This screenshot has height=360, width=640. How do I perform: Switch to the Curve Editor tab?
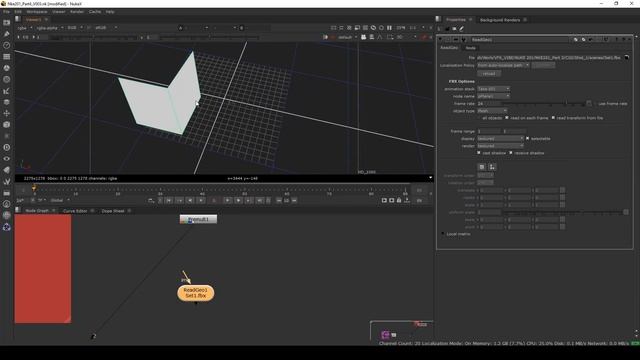[x=75, y=211]
